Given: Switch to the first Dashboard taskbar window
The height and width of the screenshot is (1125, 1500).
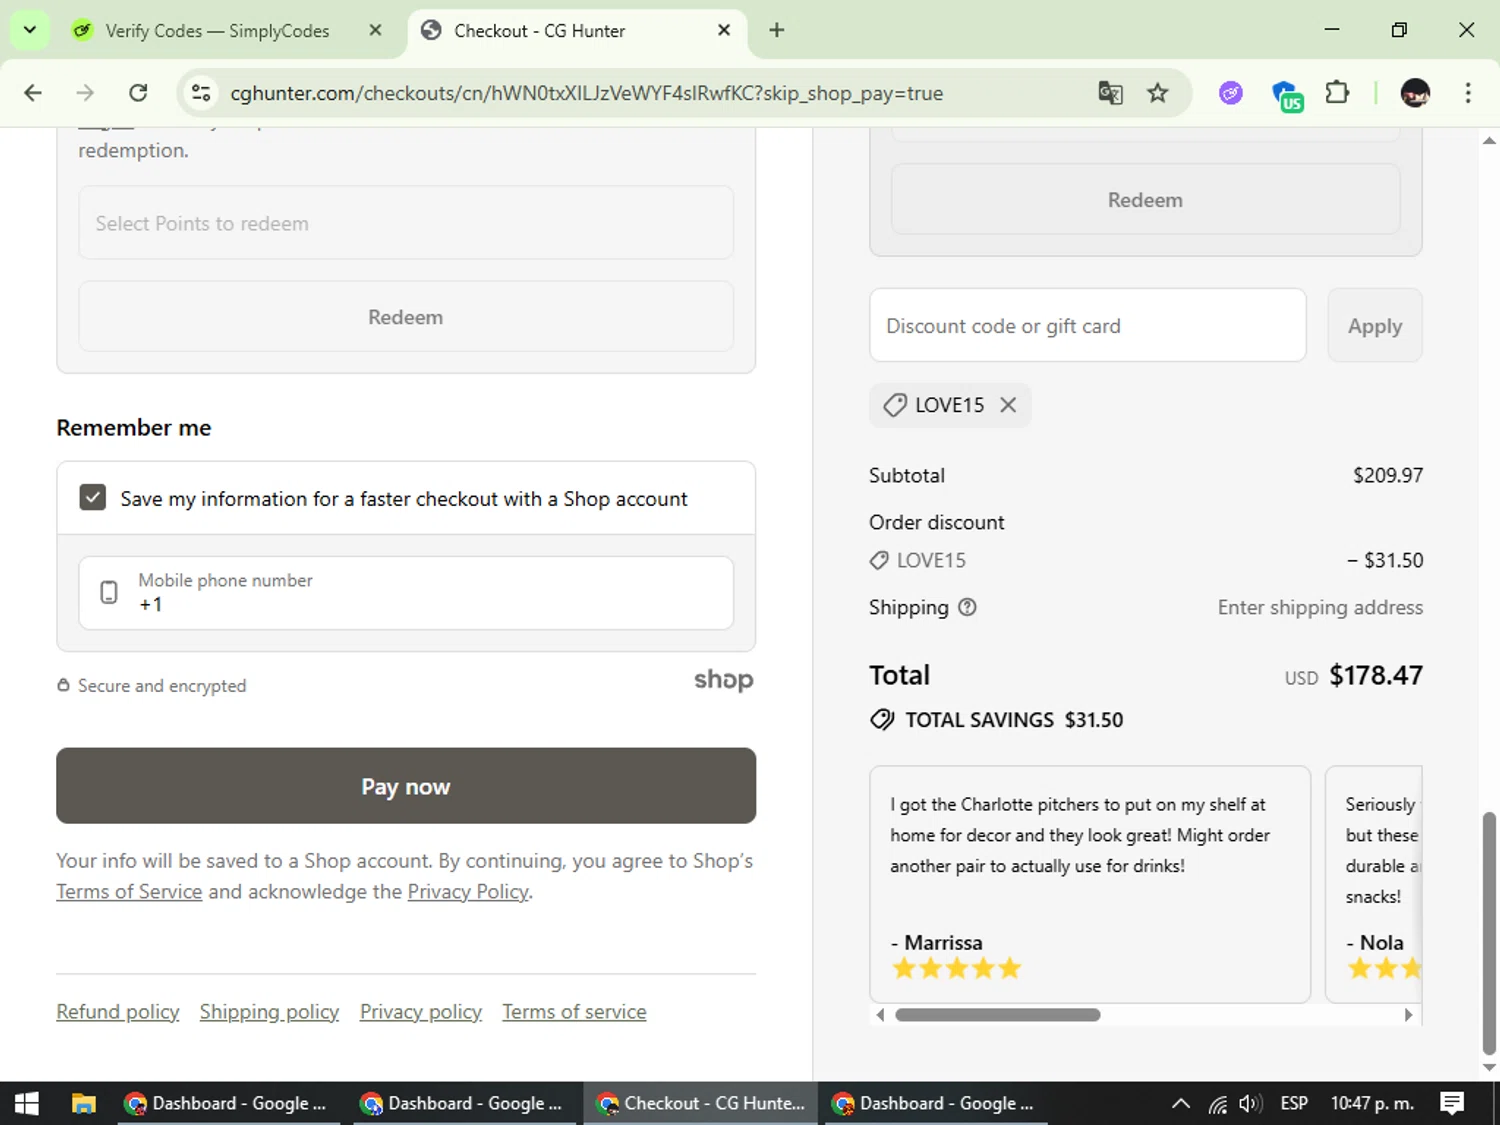Looking at the screenshot, I should coord(227,1103).
